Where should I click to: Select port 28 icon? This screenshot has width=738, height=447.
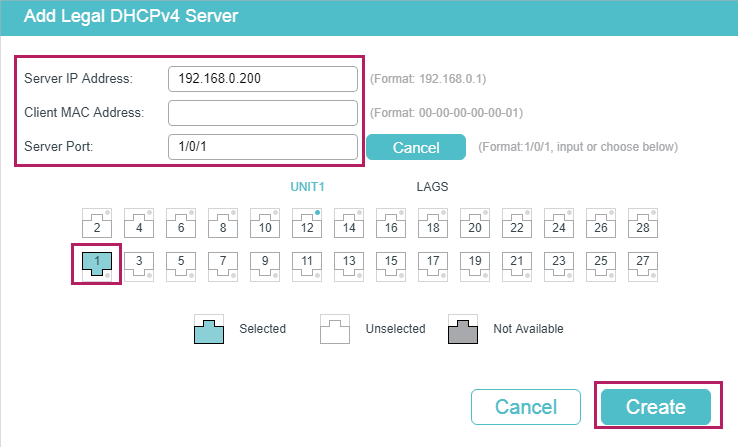tap(643, 223)
